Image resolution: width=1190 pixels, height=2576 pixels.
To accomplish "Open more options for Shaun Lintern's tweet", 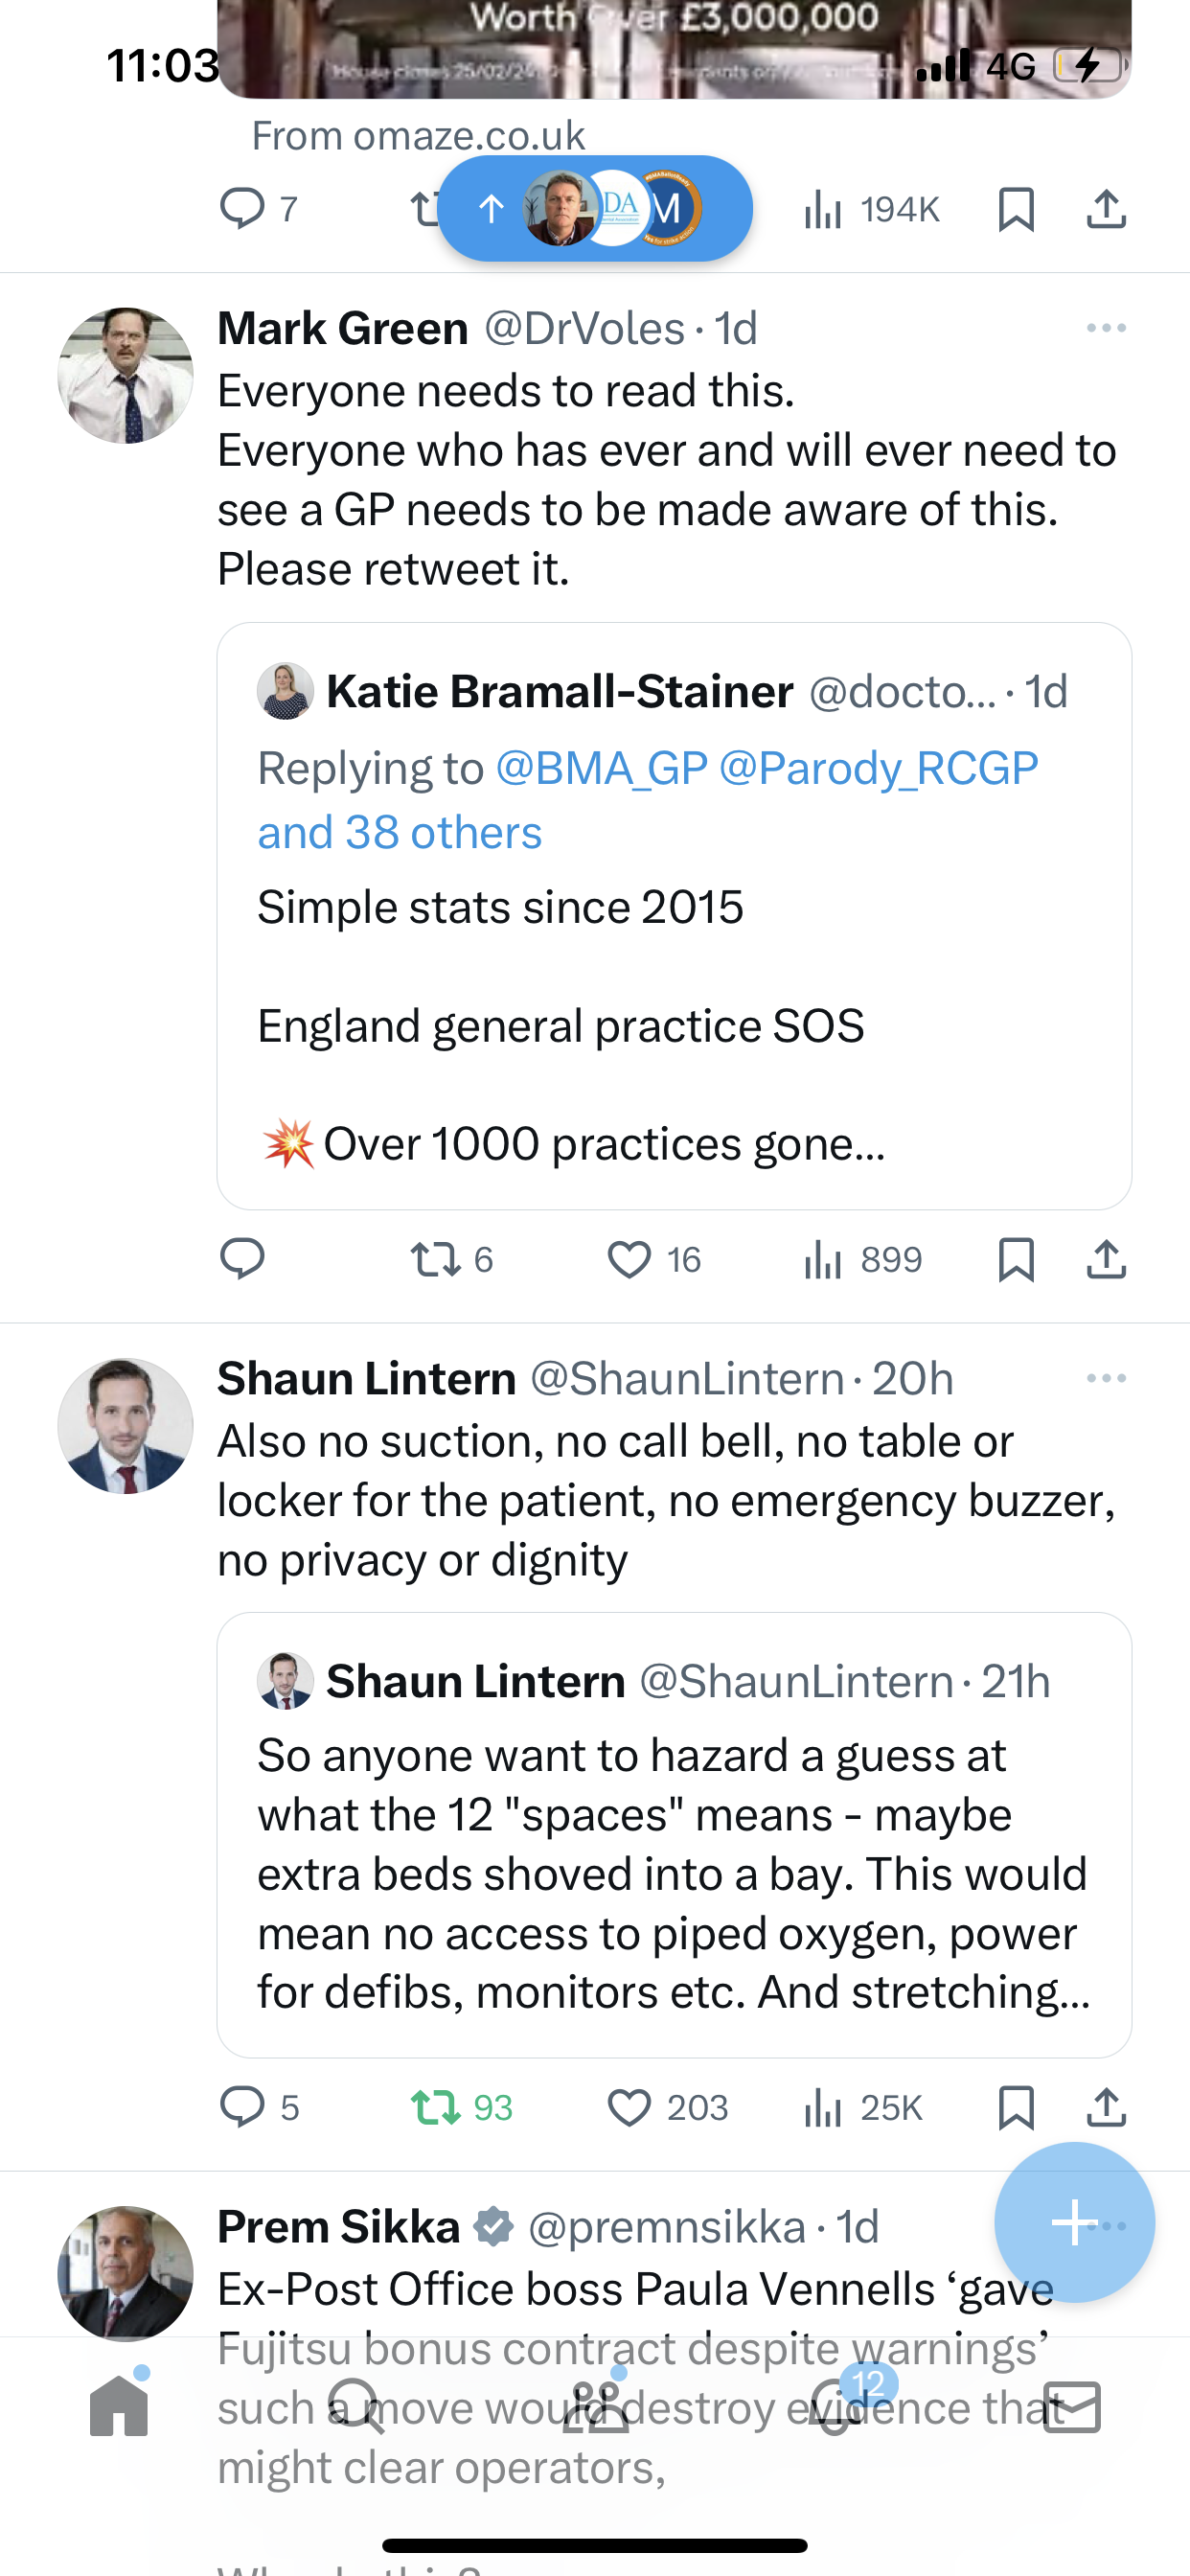I will 1106,1378.
